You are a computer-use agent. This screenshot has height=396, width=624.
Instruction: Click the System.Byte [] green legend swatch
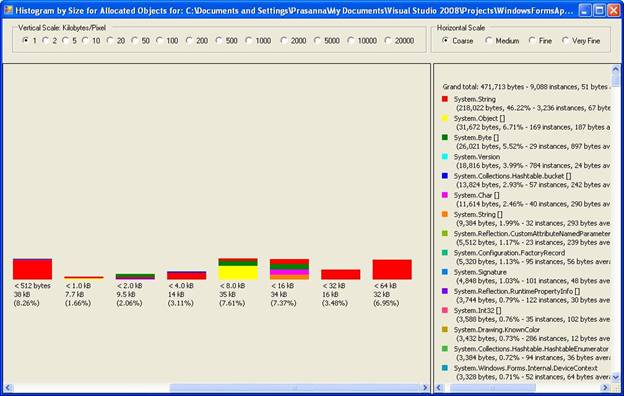coord(445,137)
